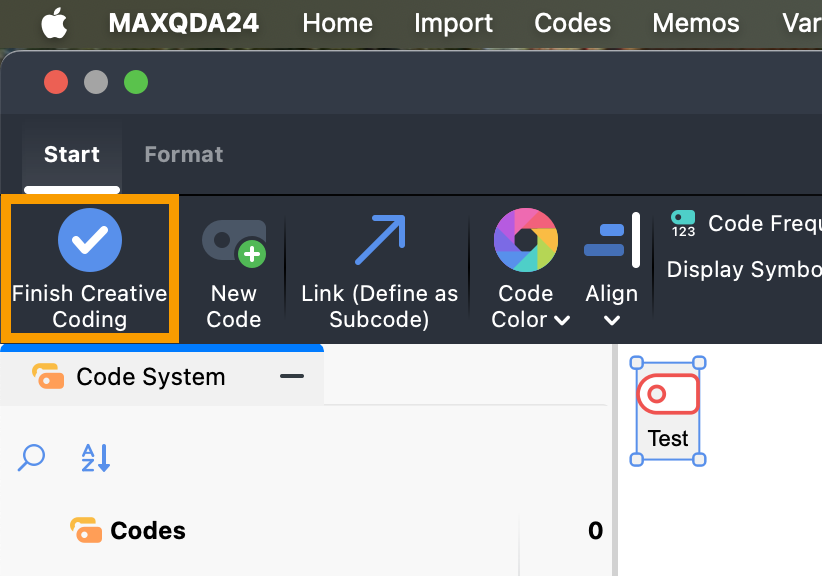Image resolution: width=822 pixels, height=576 pixels.
Task: Collapse the Code System panel with minus
Action: point(292,377)
